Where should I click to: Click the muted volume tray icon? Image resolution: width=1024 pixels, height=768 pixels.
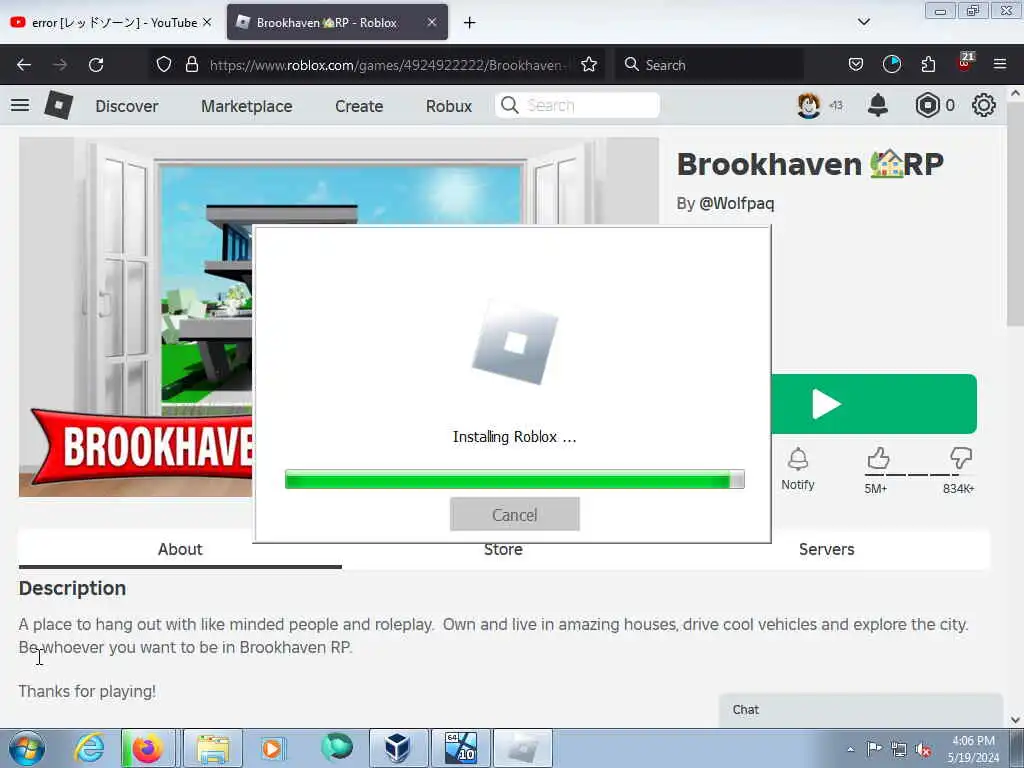point(923,749)
